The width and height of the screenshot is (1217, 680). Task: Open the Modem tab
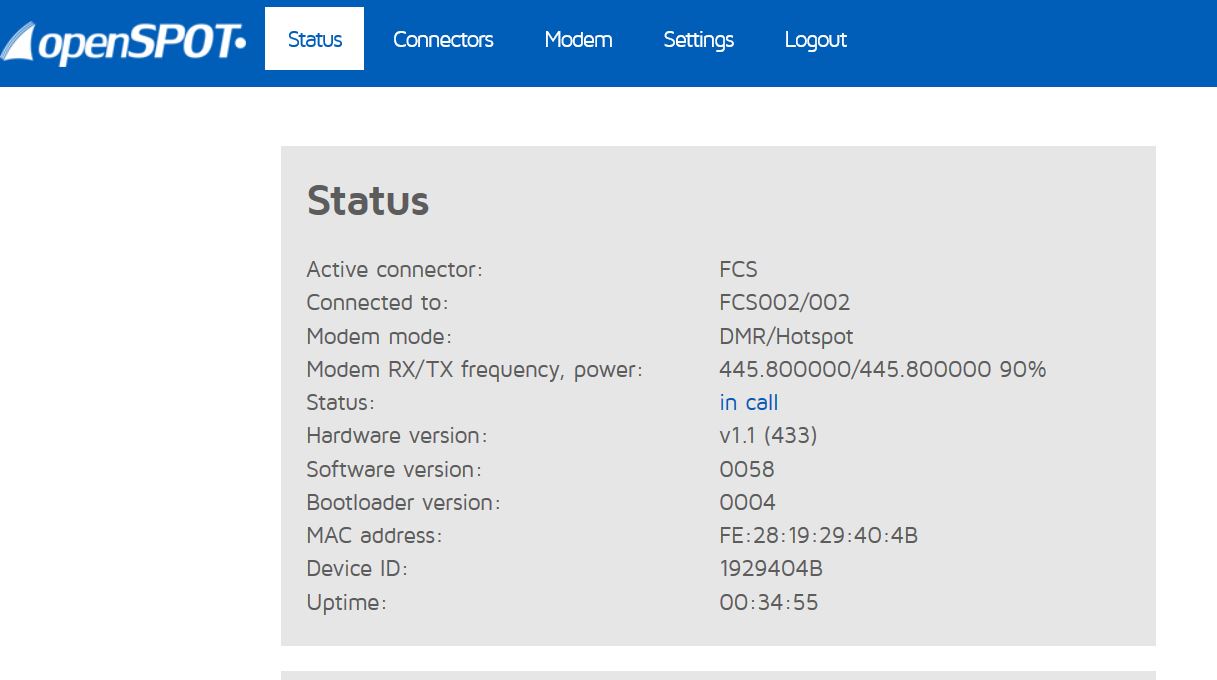578,39
